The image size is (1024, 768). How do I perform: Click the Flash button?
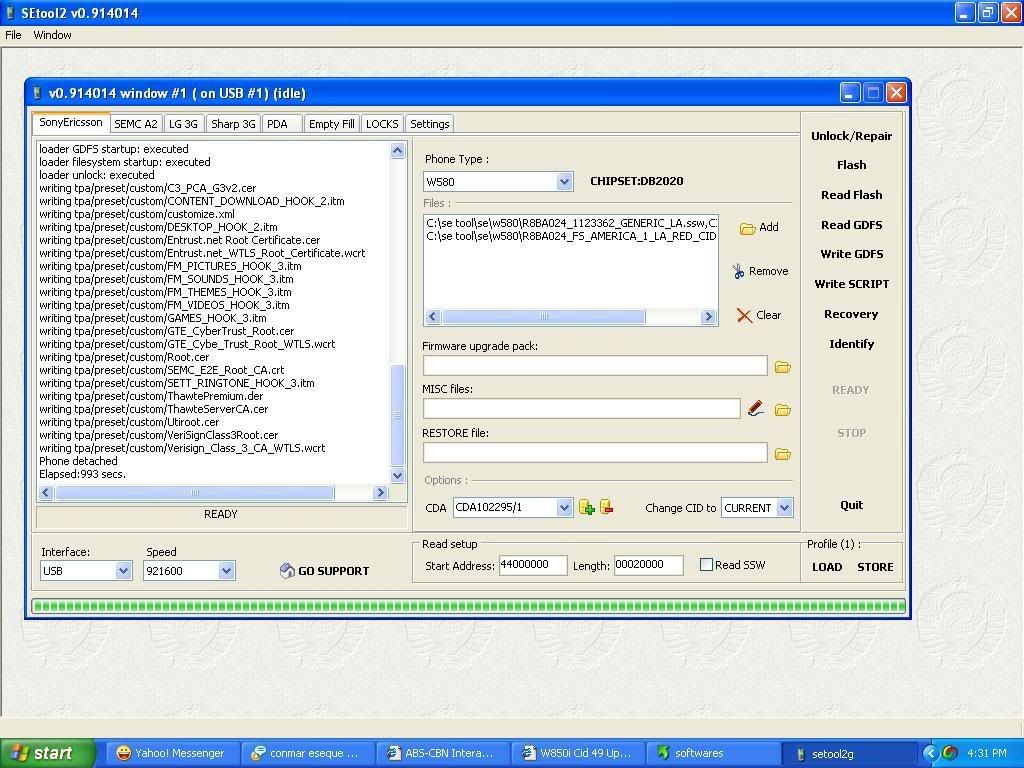pos(852,165)
